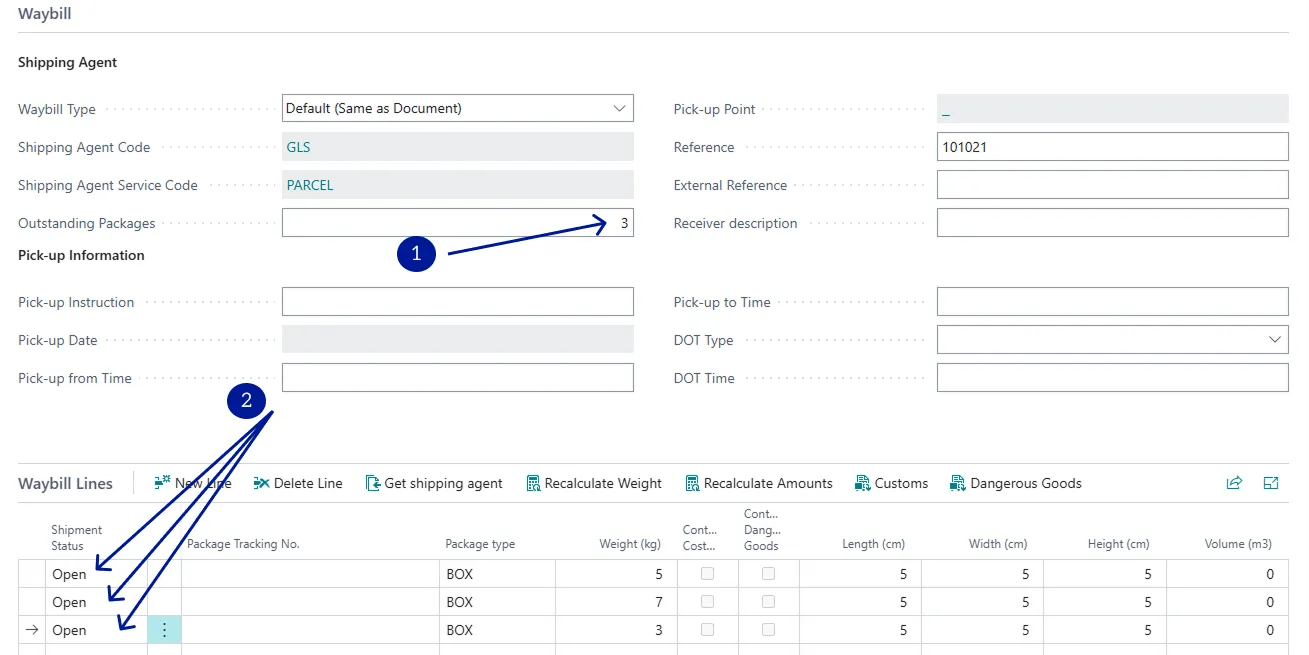Click the Get shipping agent icon
1309x655 pixels.
click(x=373, y=483)
